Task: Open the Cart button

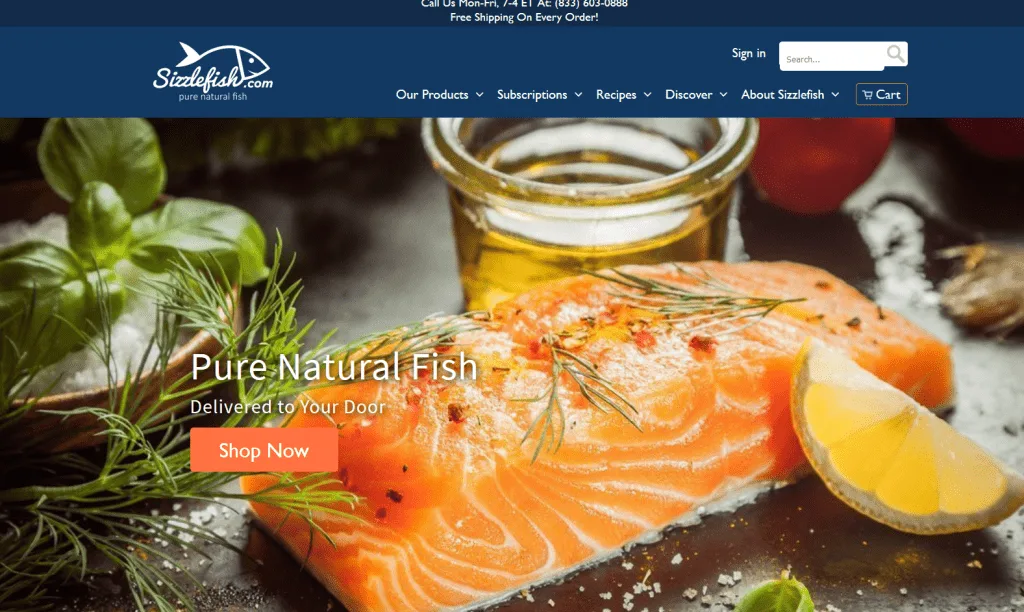Action: pos(882,94)
